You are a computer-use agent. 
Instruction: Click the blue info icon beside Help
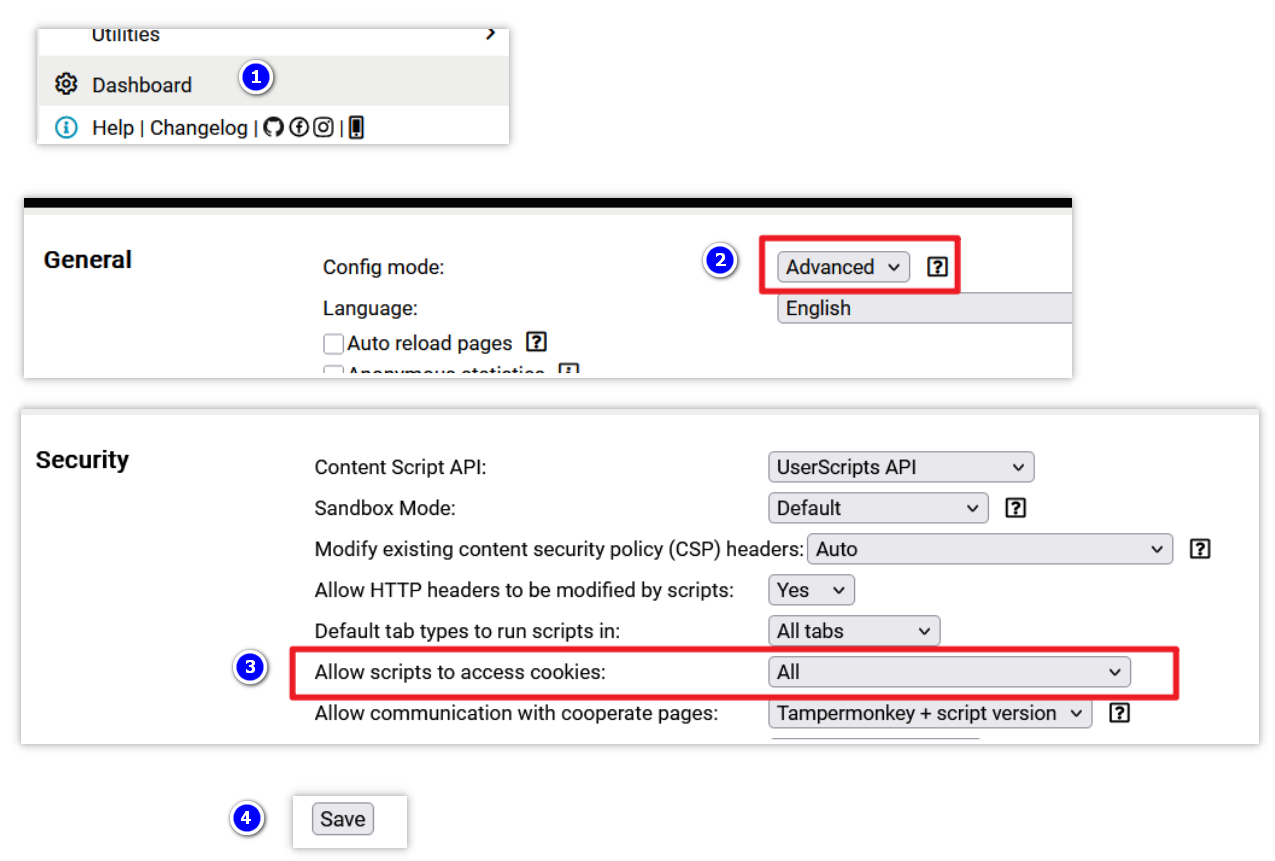tap(66, 127)
